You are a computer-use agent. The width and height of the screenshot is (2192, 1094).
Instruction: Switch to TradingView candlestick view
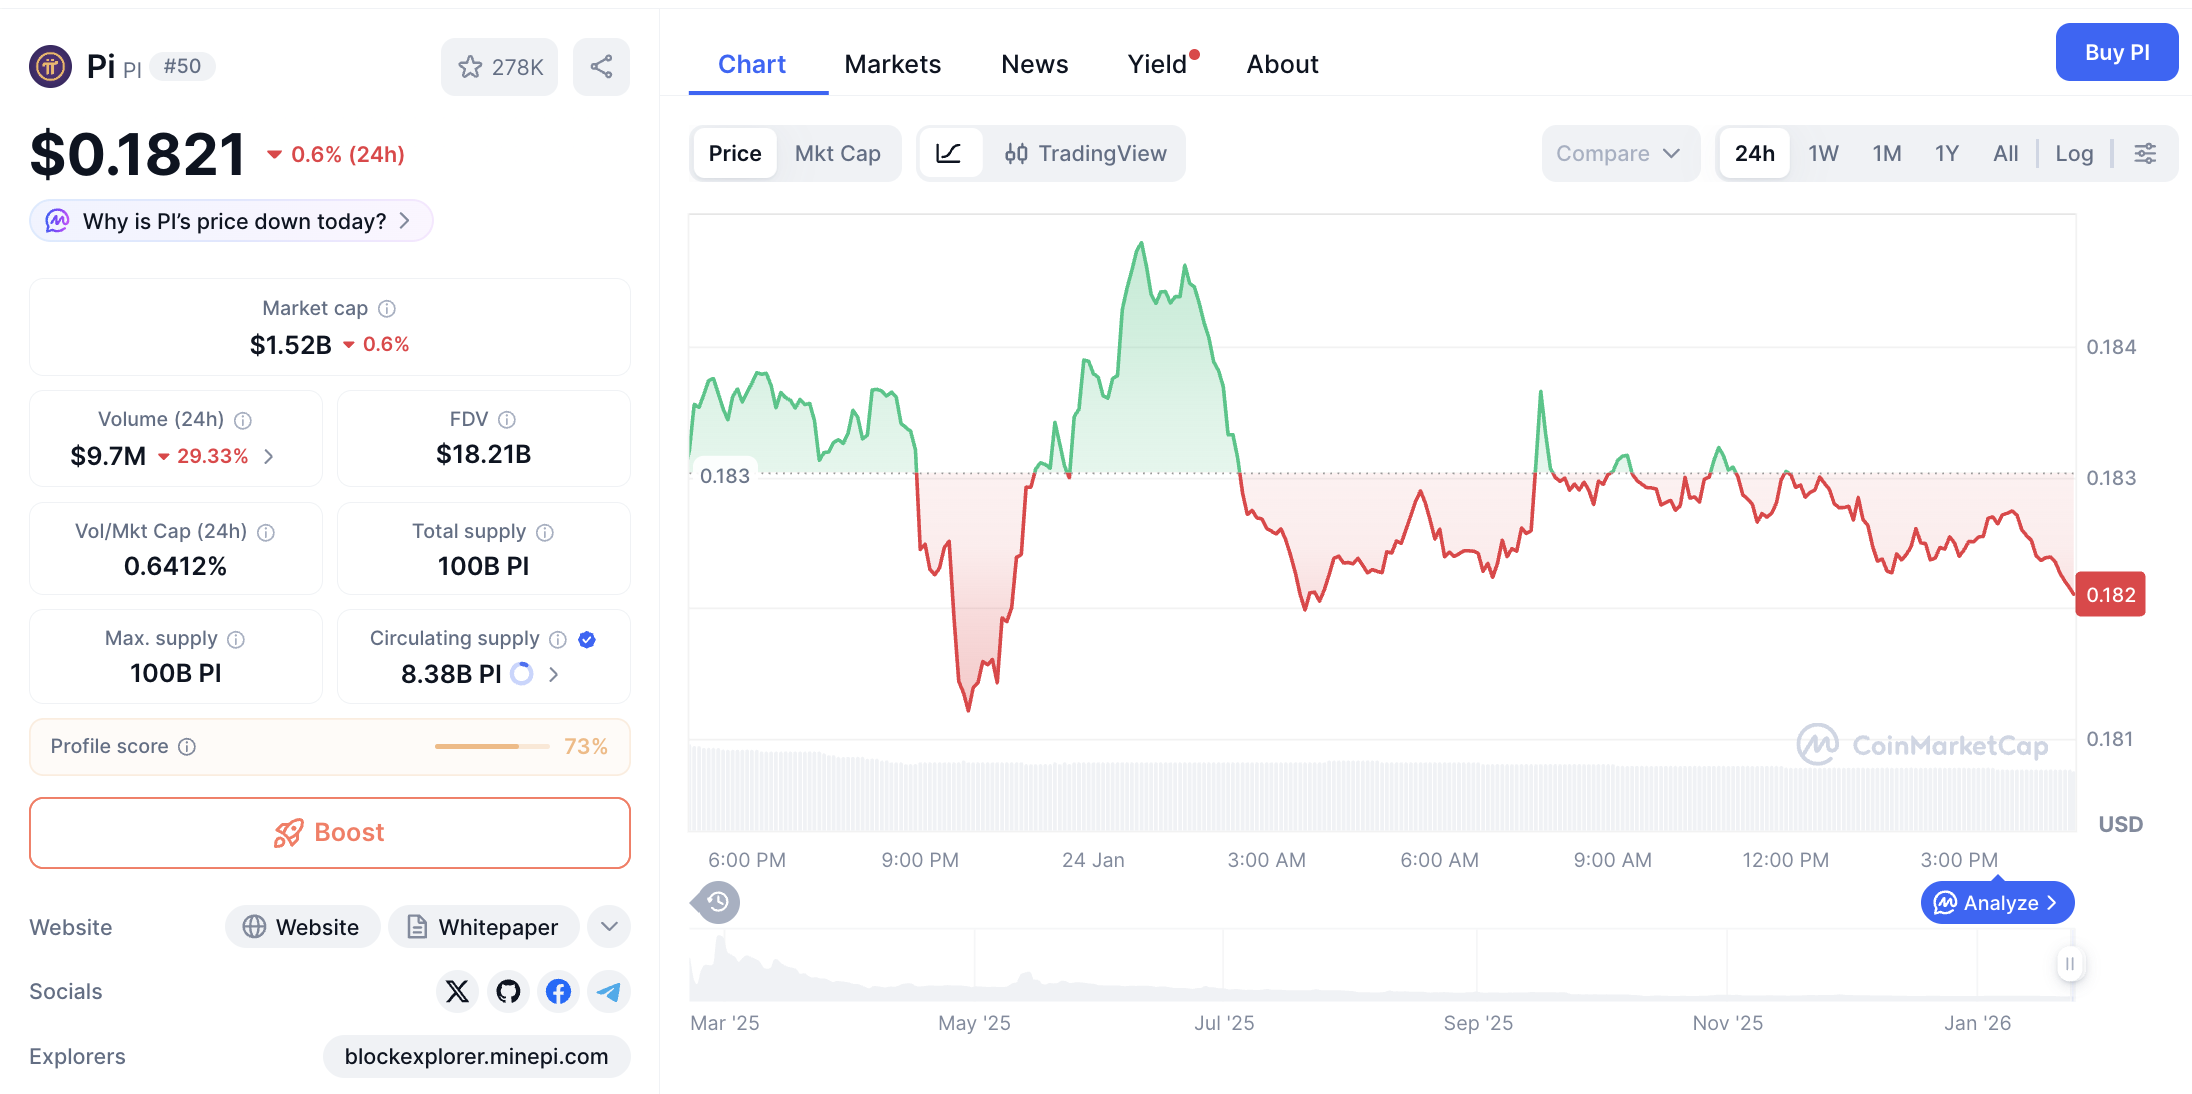[x=1086, y=153]
